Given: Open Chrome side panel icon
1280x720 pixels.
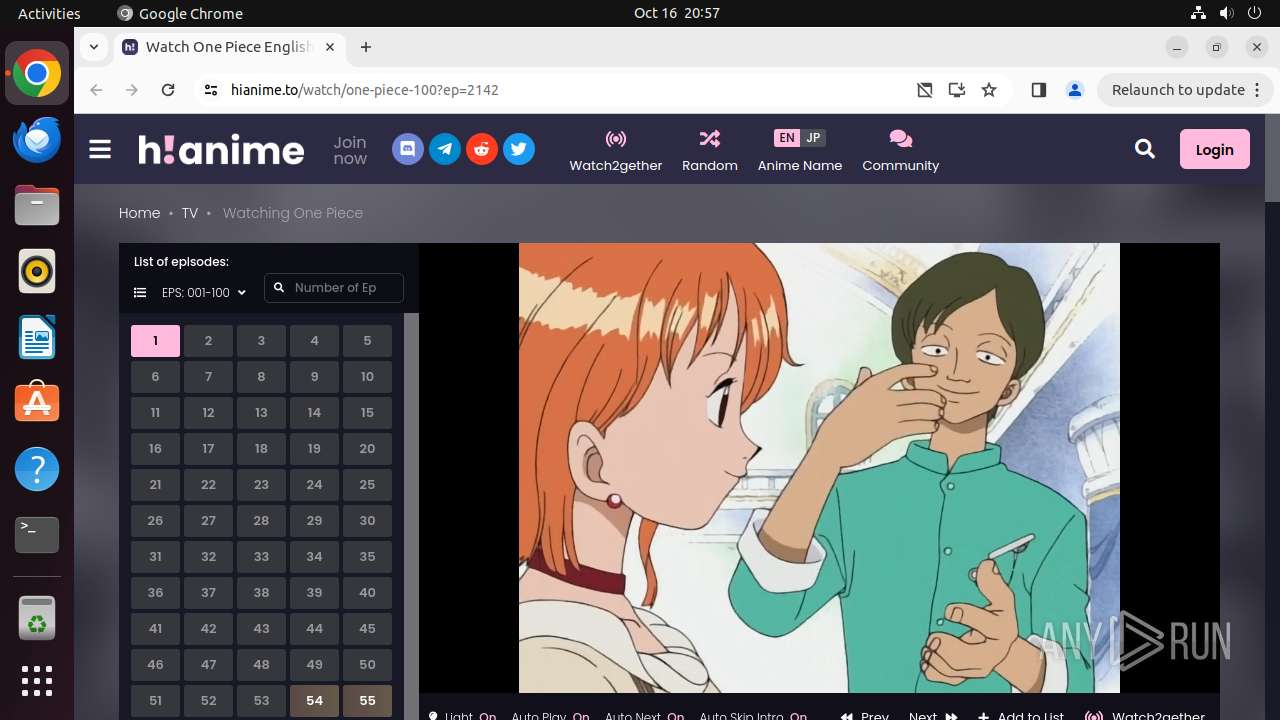Looking at the screenshot, I should (x=1038, y=90).
